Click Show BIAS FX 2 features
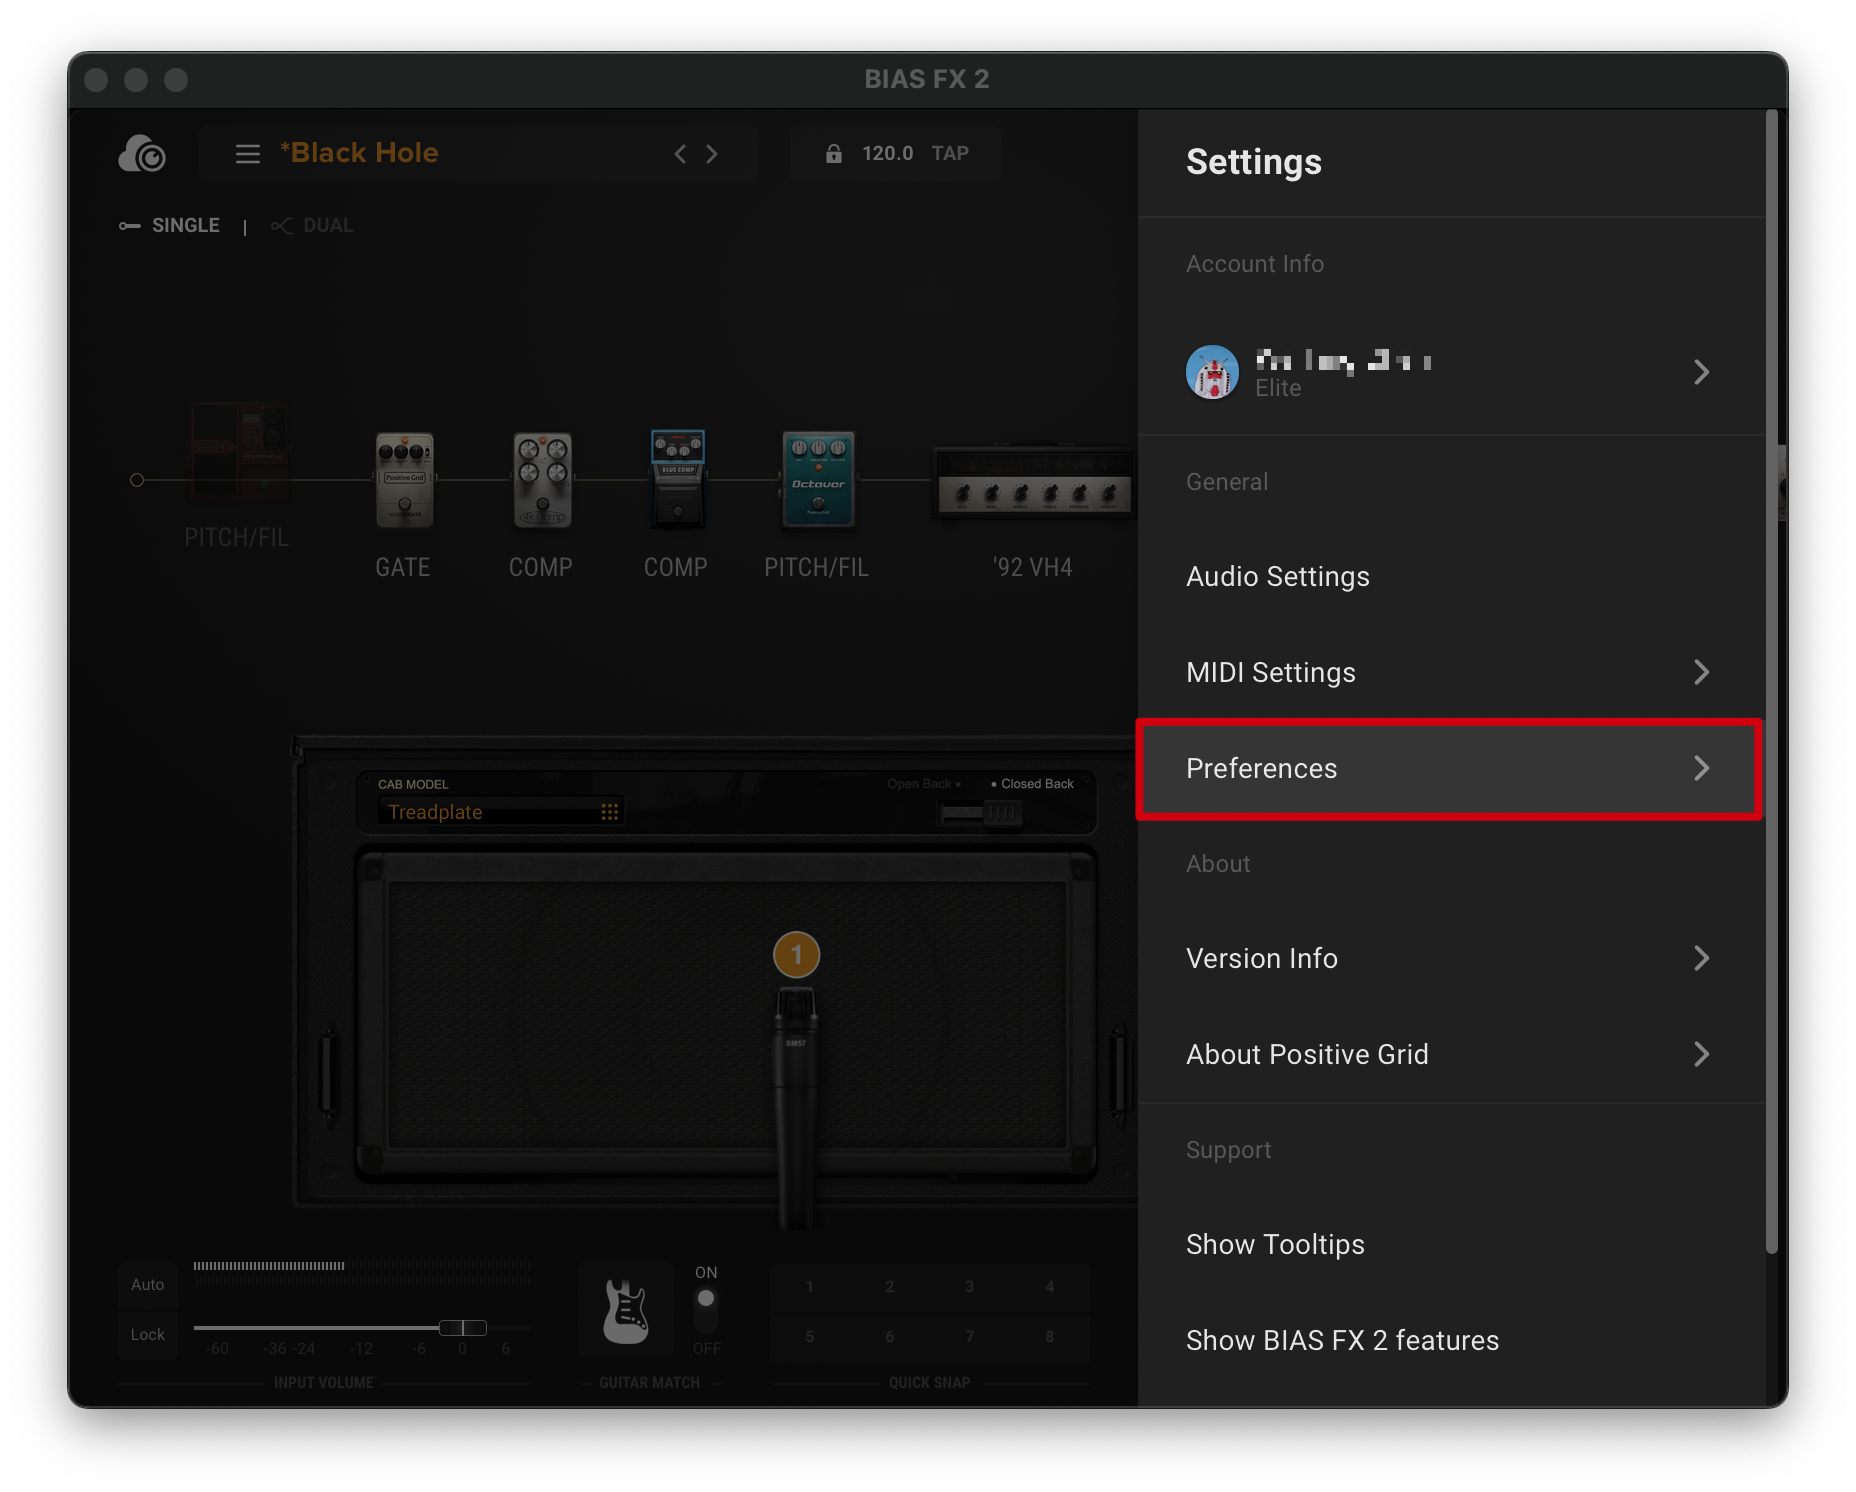1856x1492 pixels. pyautogui.click(x=1451, y=1340)
